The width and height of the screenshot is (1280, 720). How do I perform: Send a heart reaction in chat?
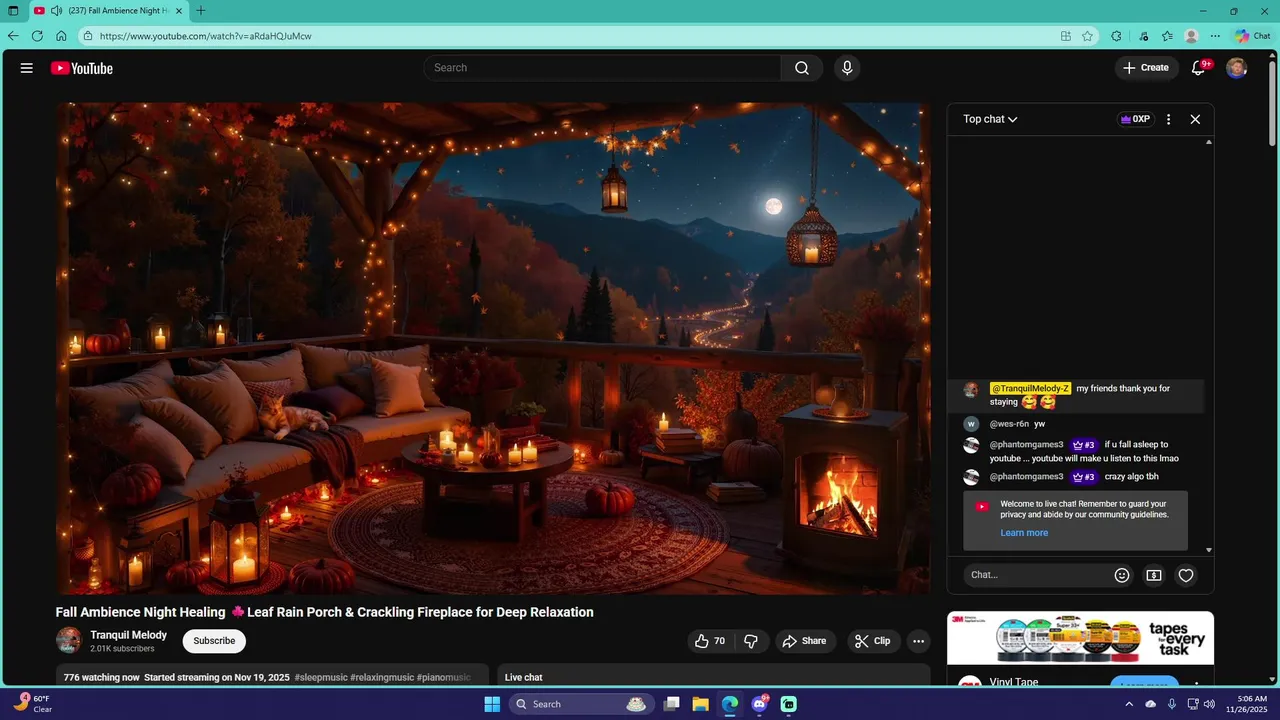coord(1186,575)
